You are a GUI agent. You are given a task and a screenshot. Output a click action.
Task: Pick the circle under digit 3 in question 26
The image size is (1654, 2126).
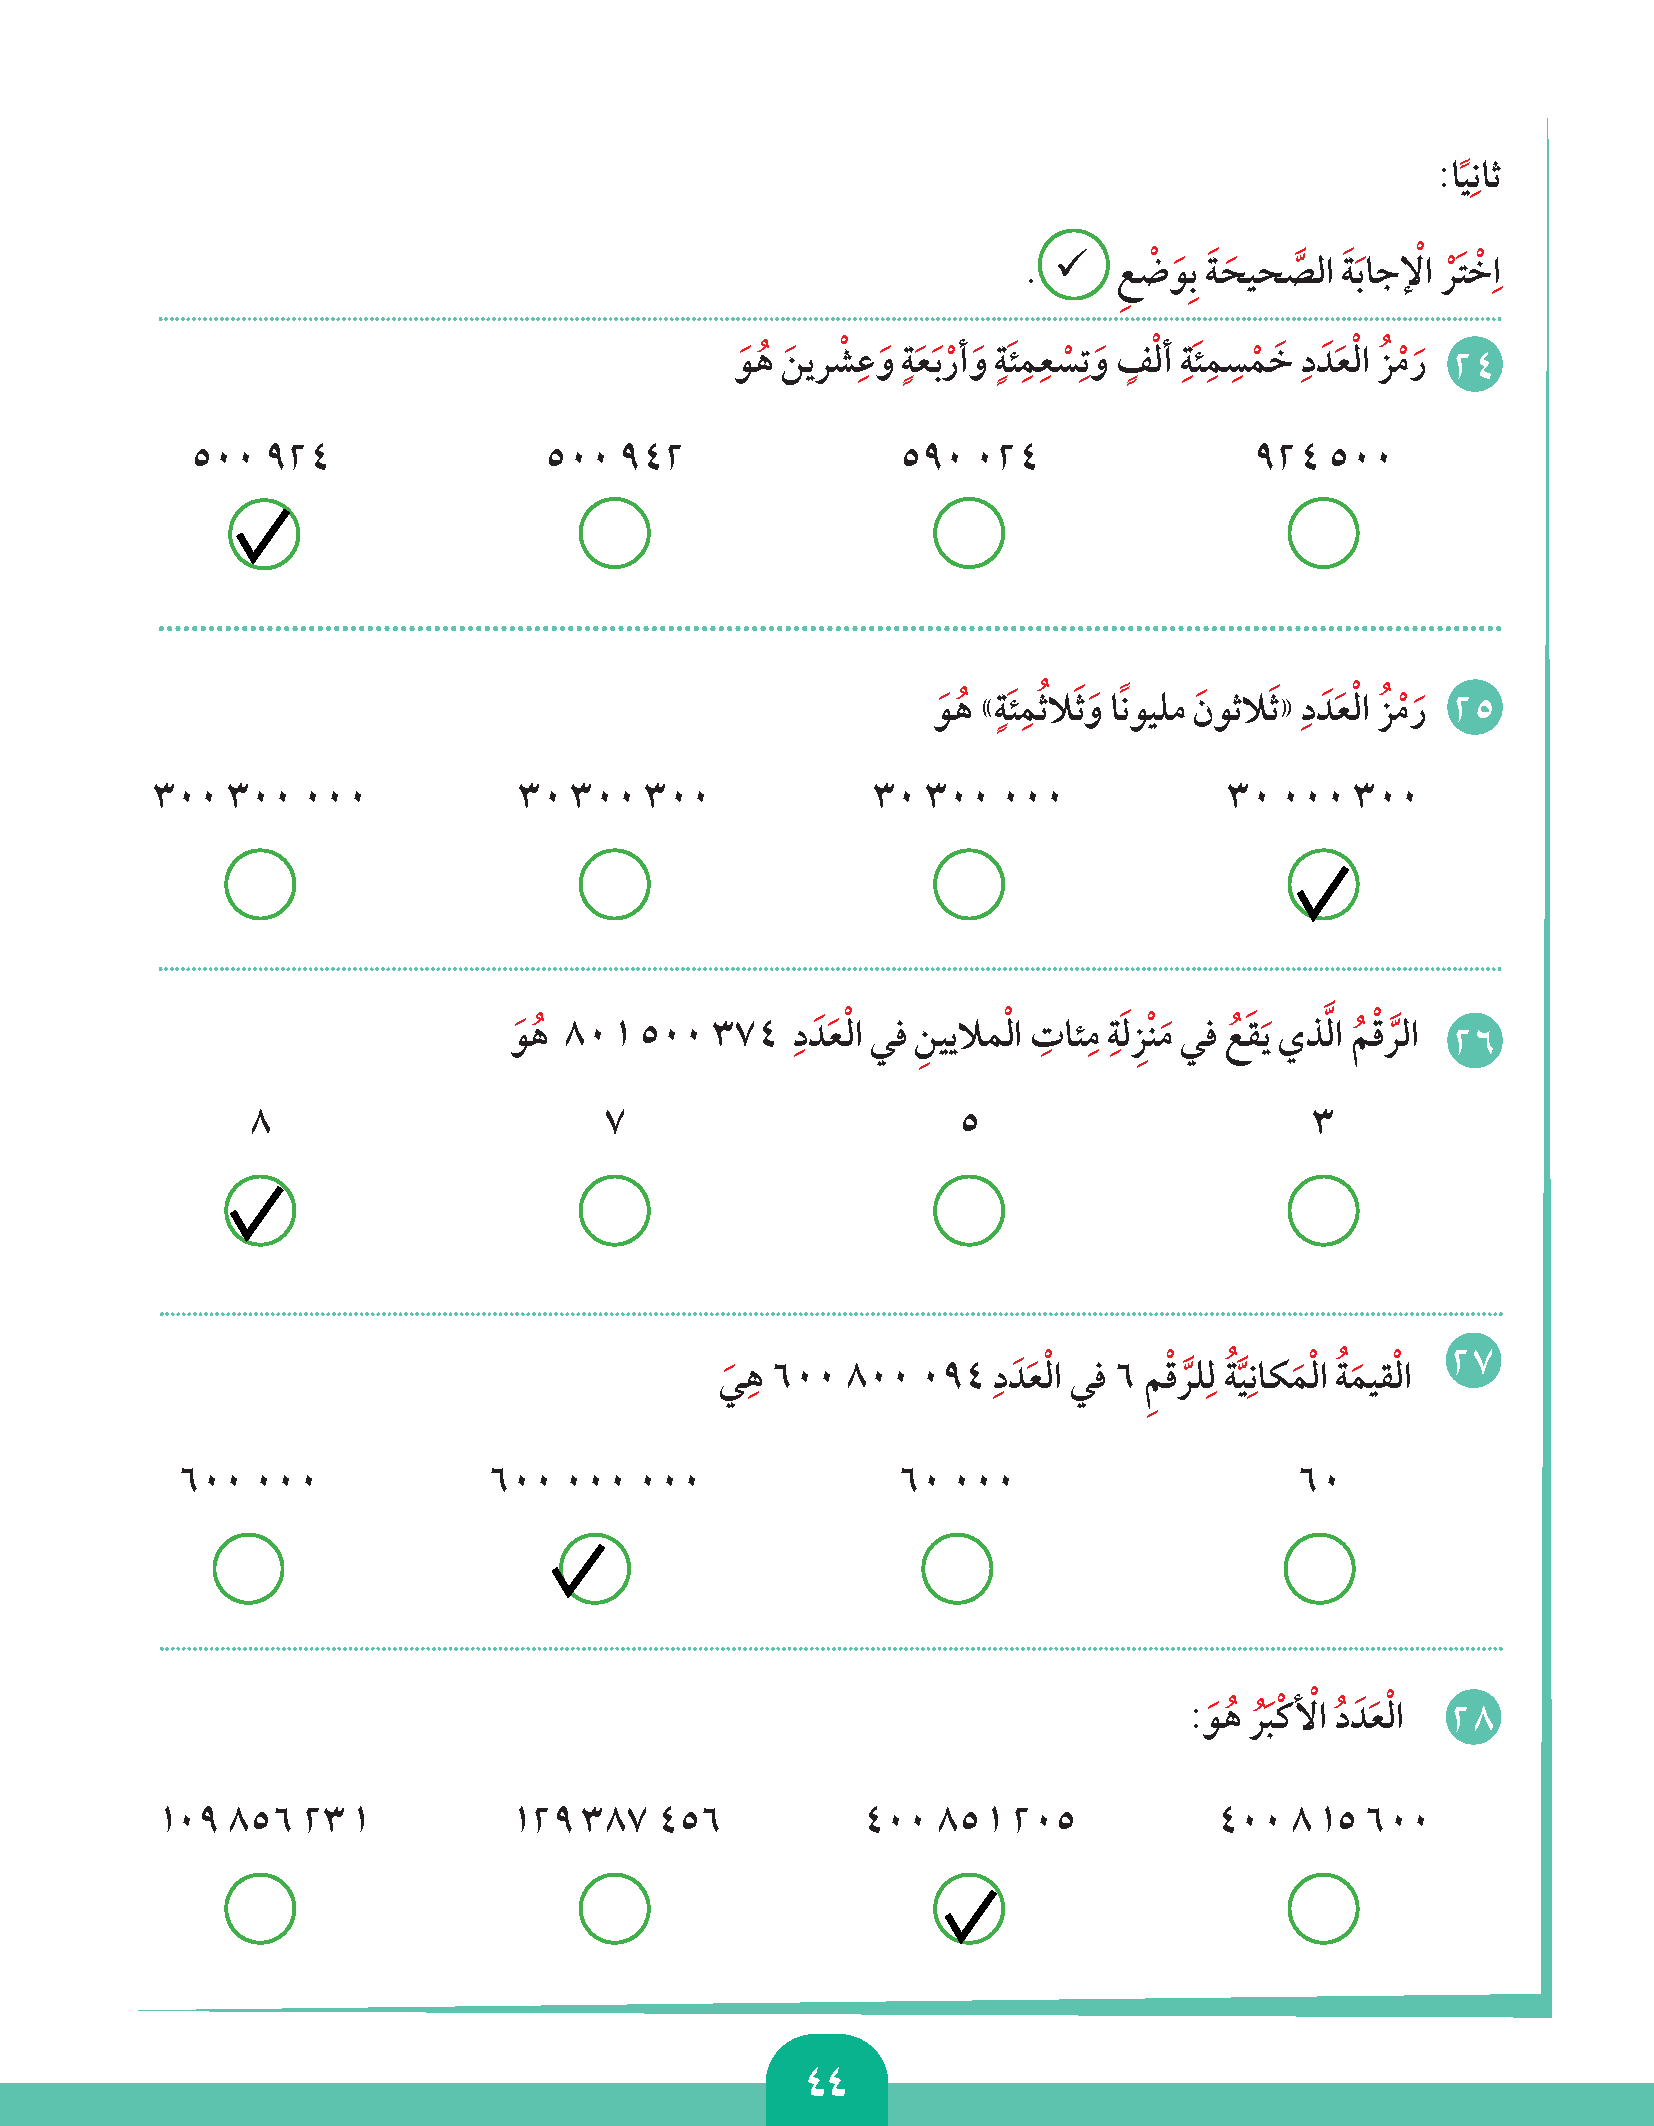[1323, 1211]
